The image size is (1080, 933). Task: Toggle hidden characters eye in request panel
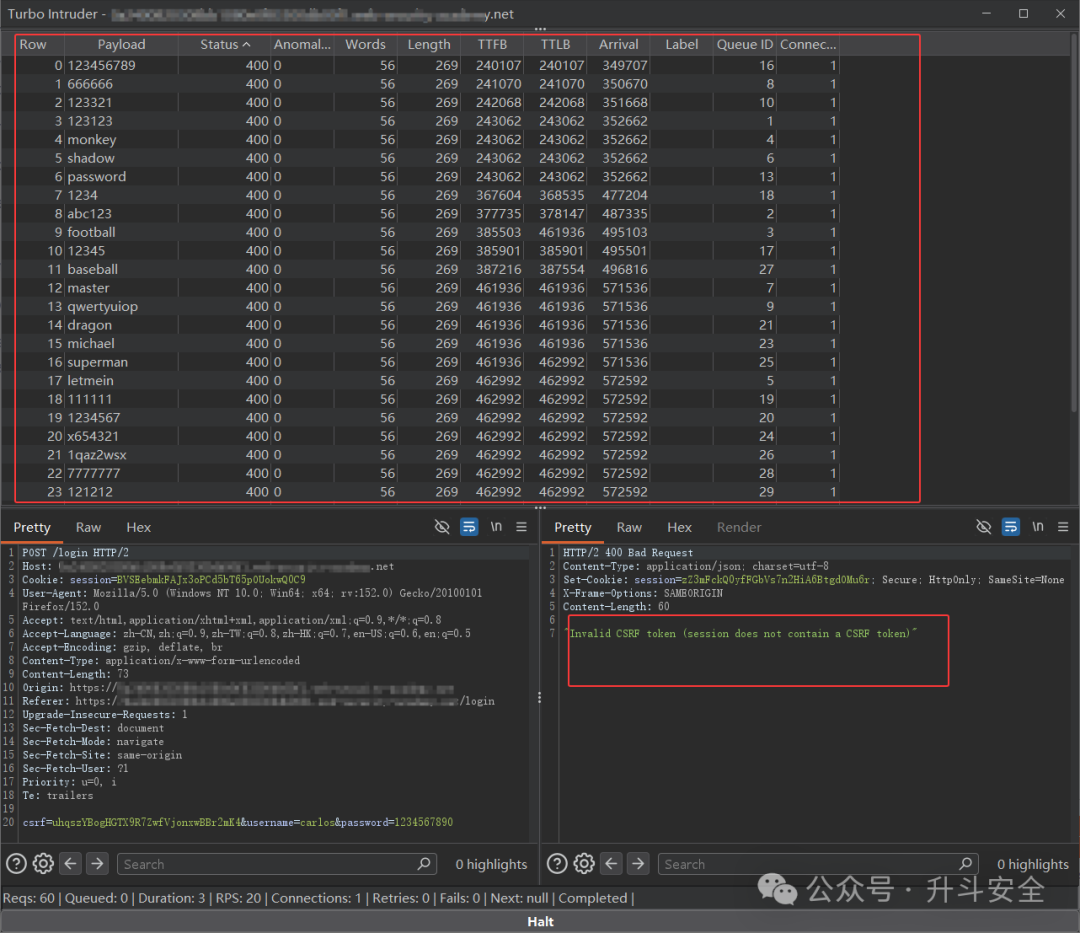pos(442,527)
